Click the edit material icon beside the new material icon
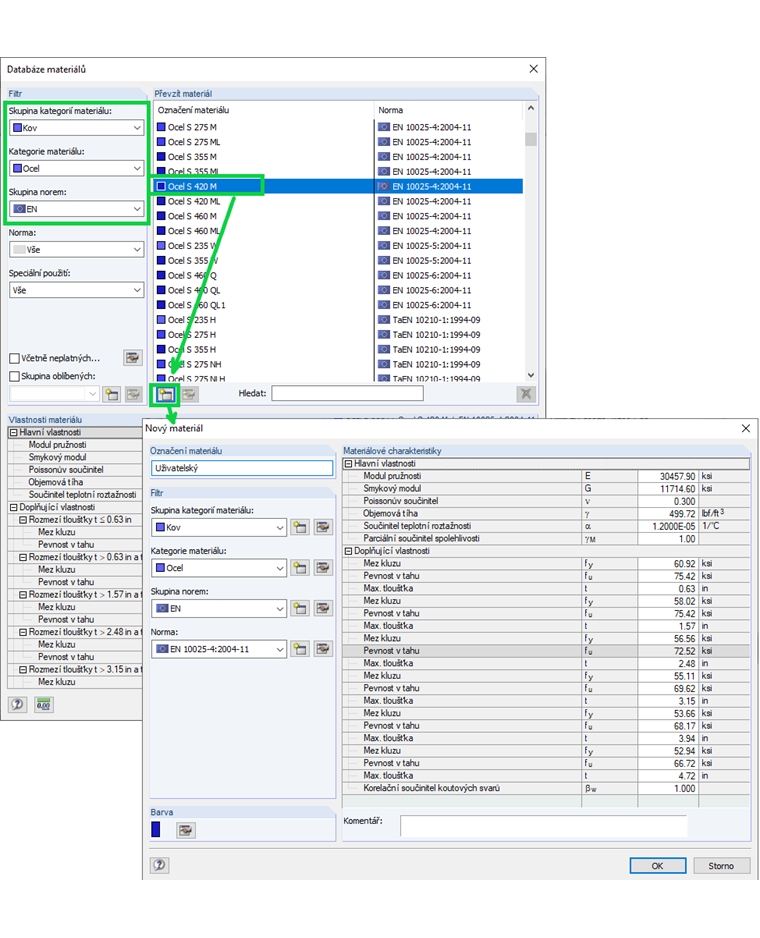Image resolution: width=760 pixels, height=938 pixels. (190, 394)
